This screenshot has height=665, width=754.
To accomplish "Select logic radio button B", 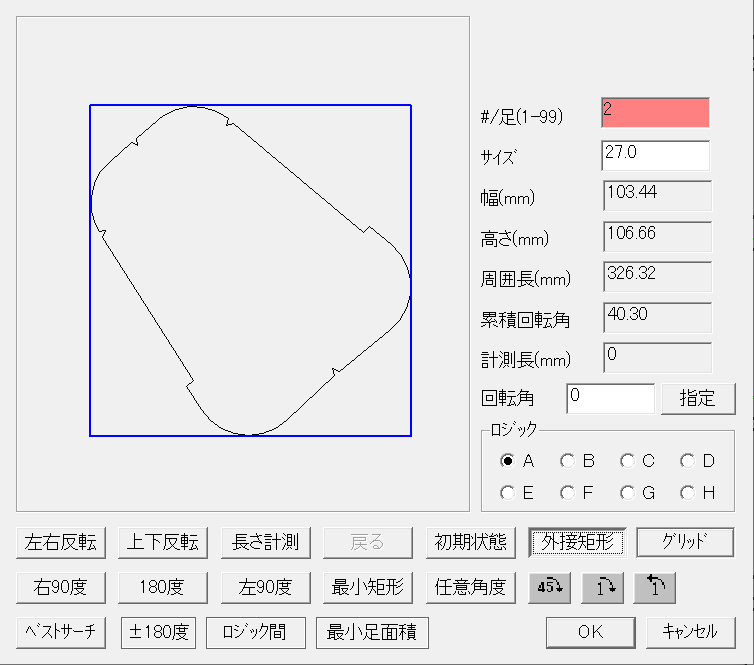I will (567, 461).
